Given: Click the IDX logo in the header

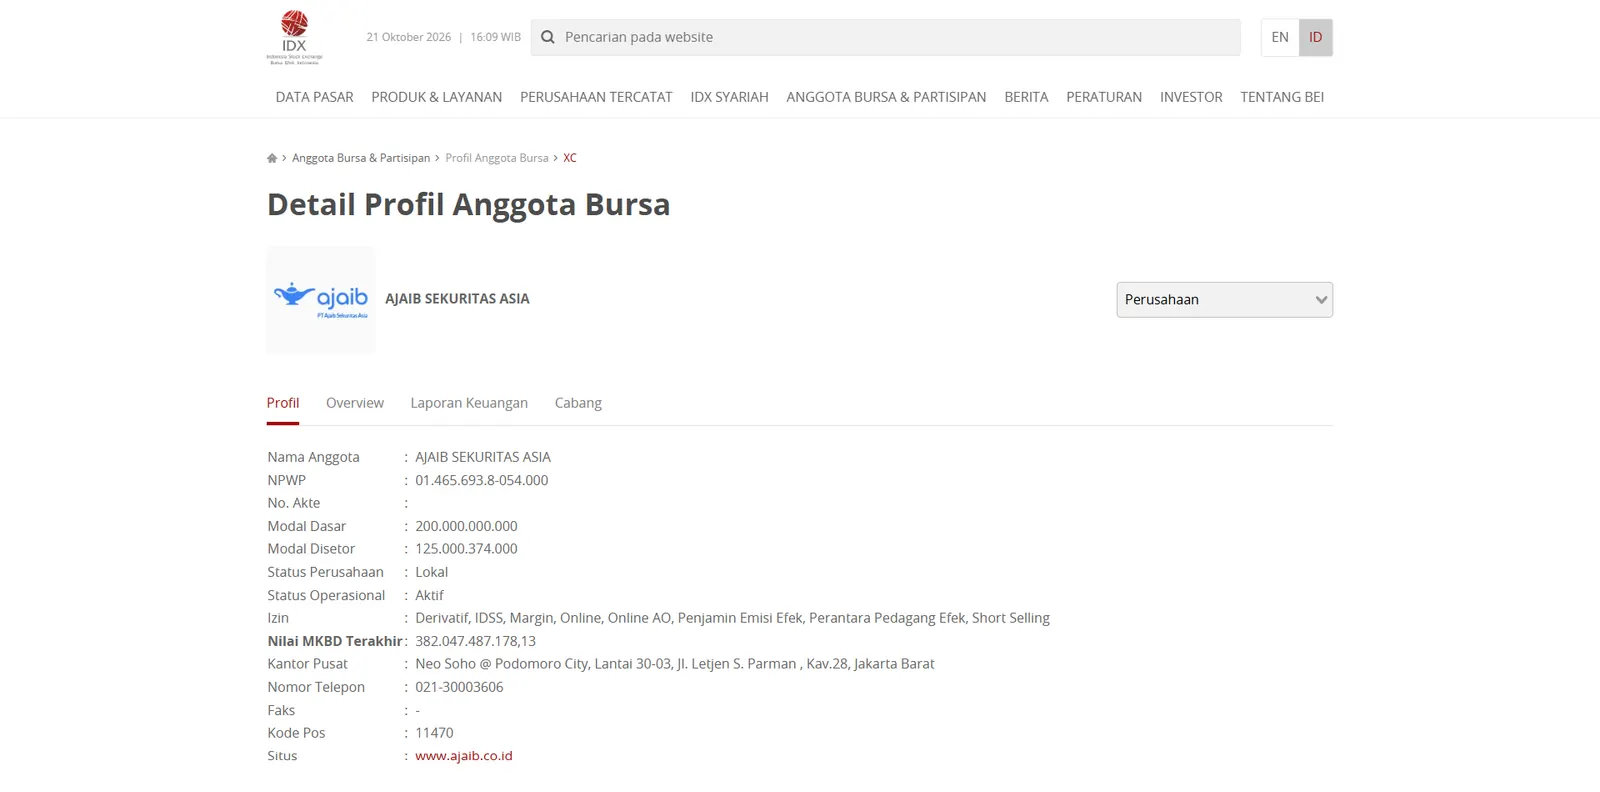Looking at the screenshot, I should (294, 37).
